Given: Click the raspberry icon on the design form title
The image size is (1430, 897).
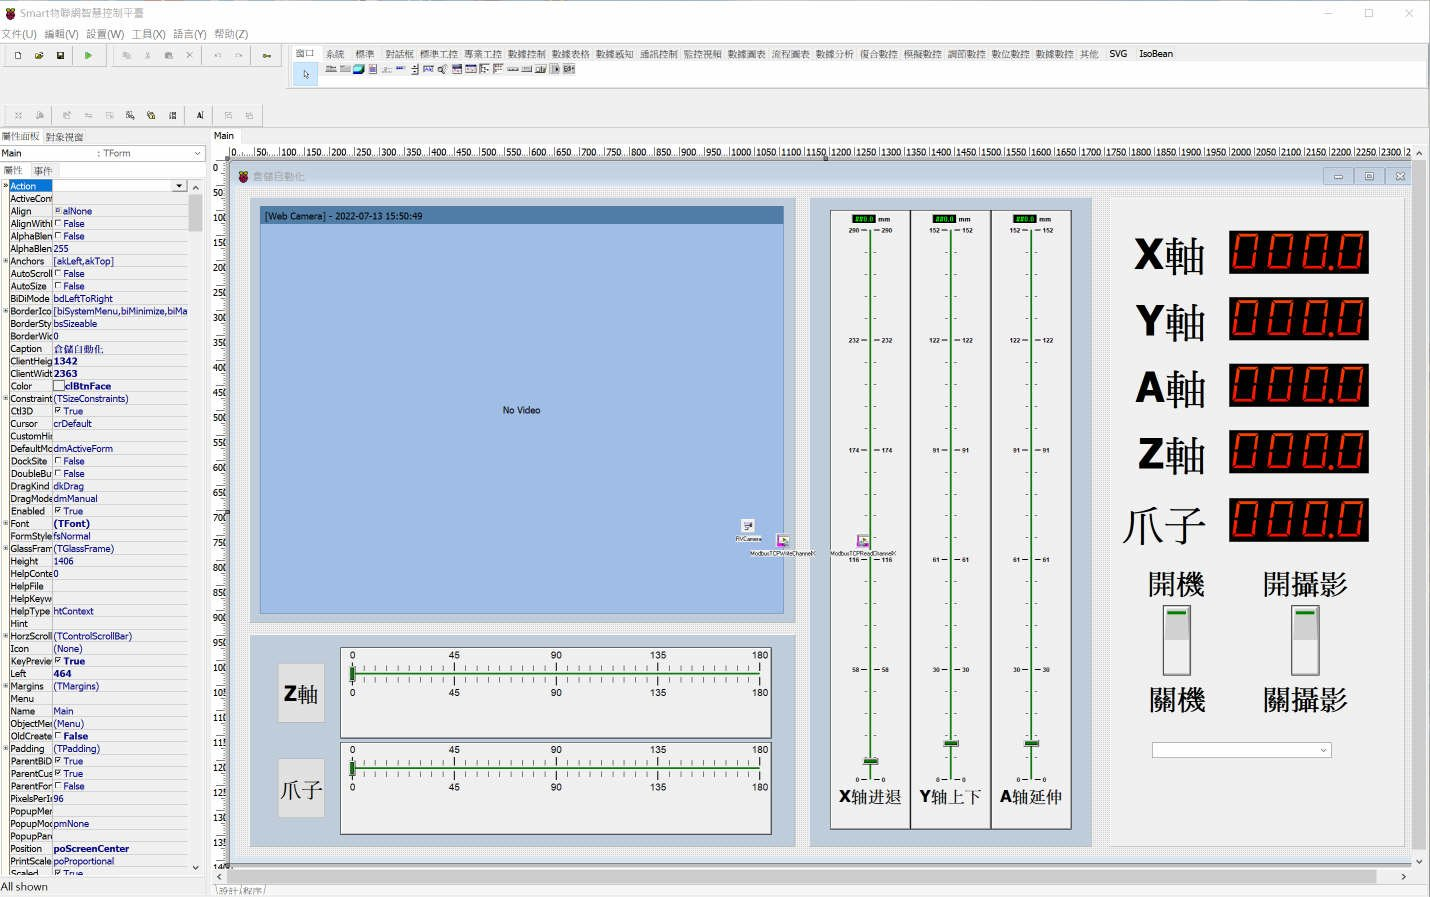Looking at the screenshot, I should coord(243,176).
